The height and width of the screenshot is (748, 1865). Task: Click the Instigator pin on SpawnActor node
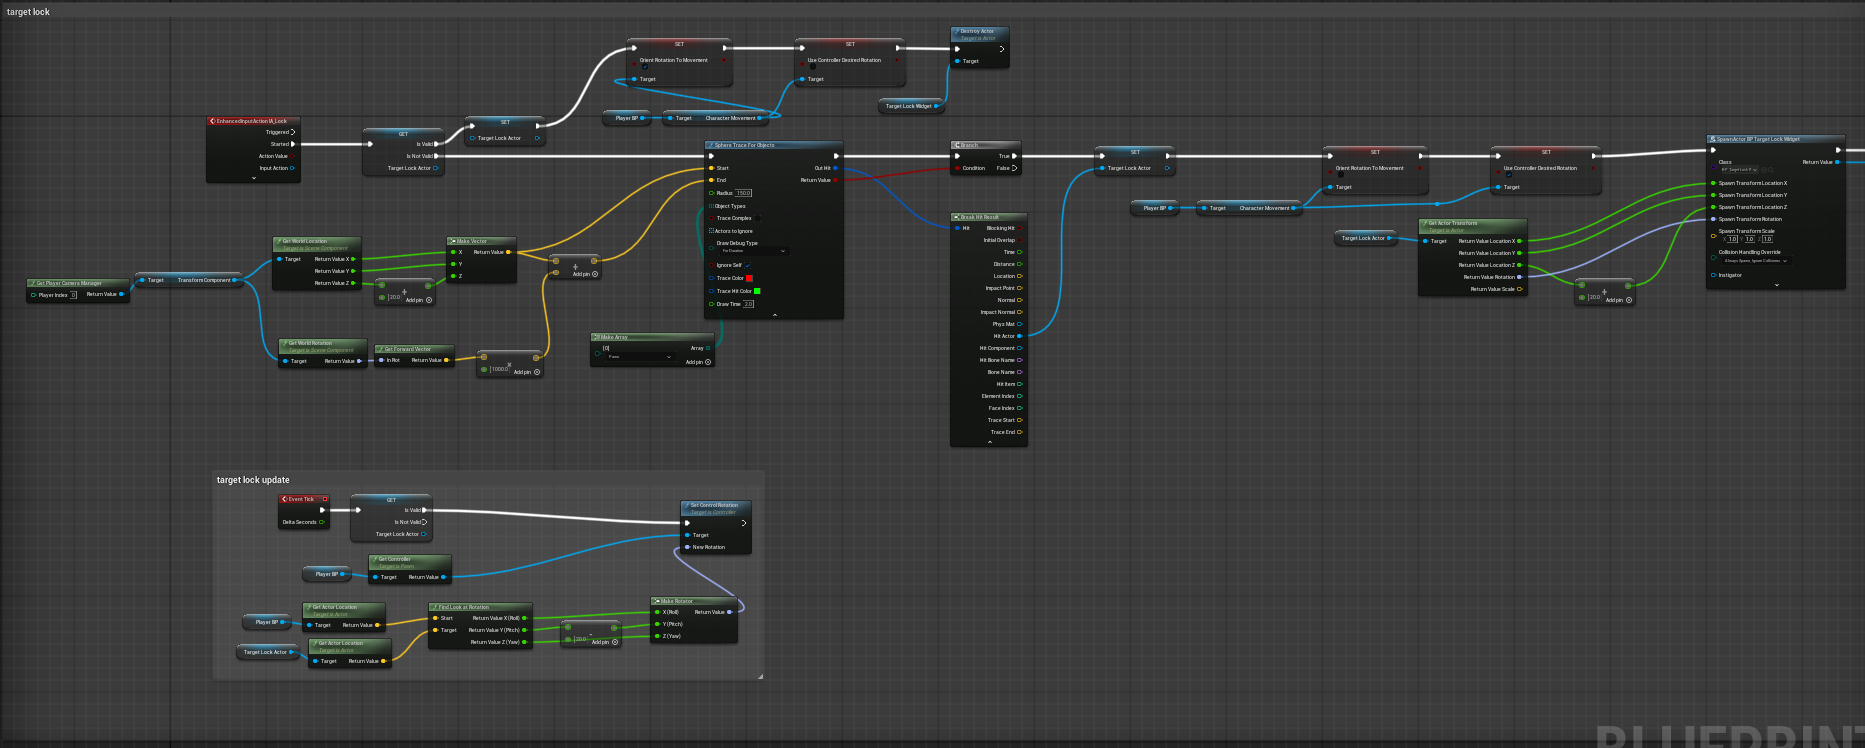pyautogui.click(x=1714, y=275)
